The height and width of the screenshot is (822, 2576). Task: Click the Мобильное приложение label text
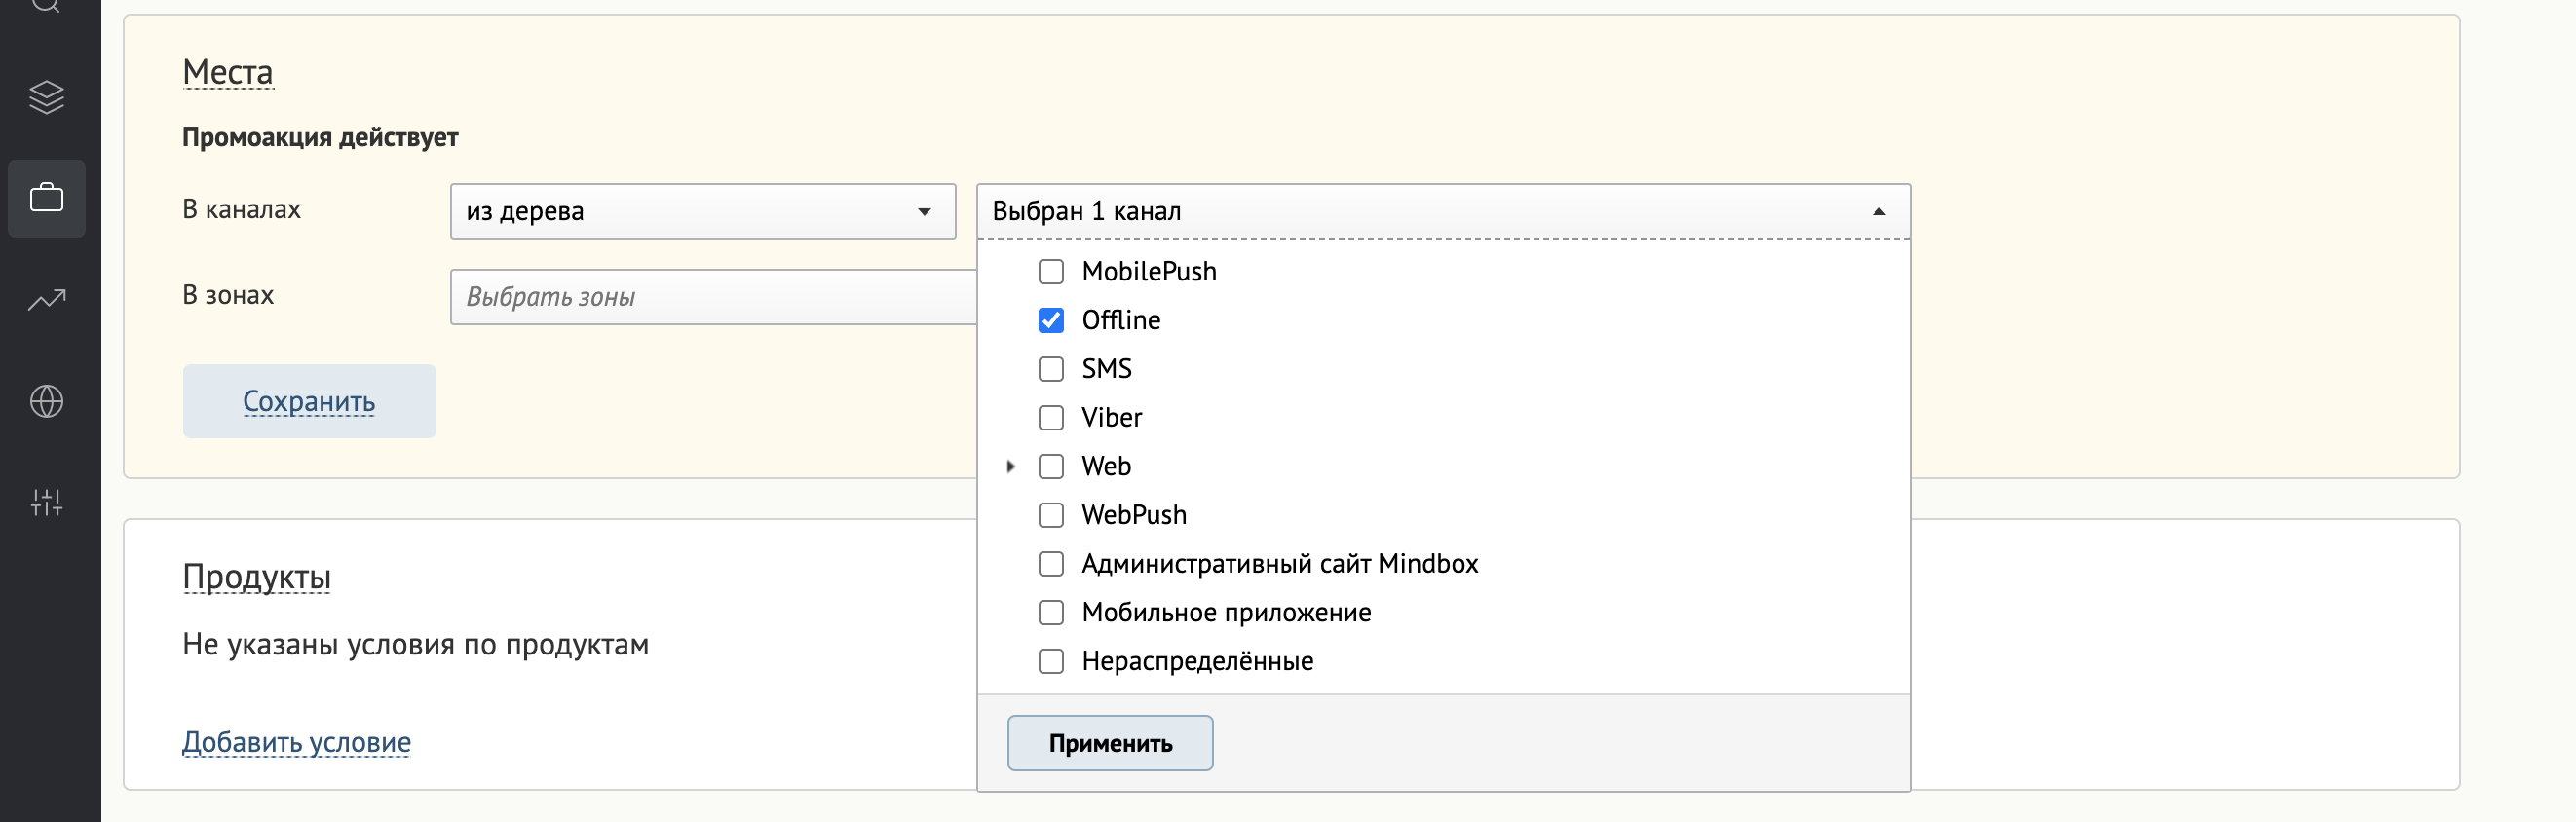pos(1226,612)
